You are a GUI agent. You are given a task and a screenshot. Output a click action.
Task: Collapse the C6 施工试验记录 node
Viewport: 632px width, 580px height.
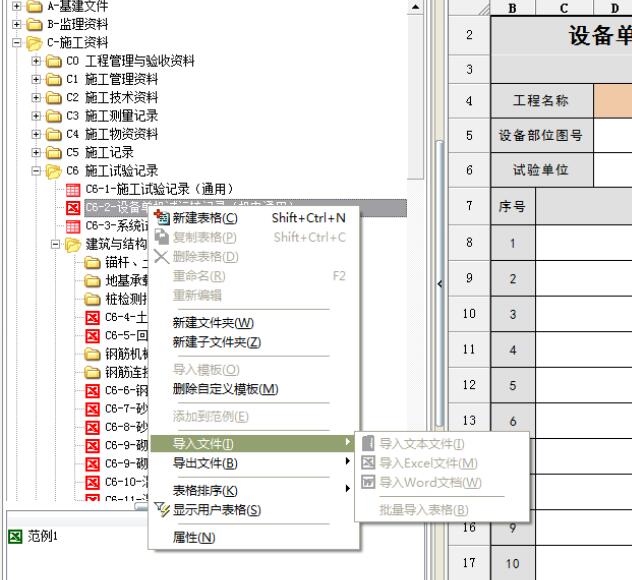(36, 170)
